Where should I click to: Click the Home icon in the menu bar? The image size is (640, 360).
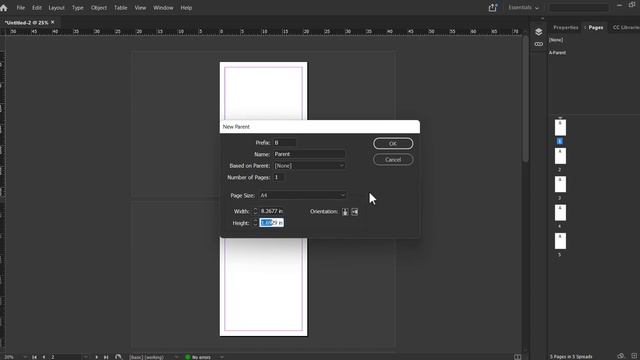(x=4, y=8)
